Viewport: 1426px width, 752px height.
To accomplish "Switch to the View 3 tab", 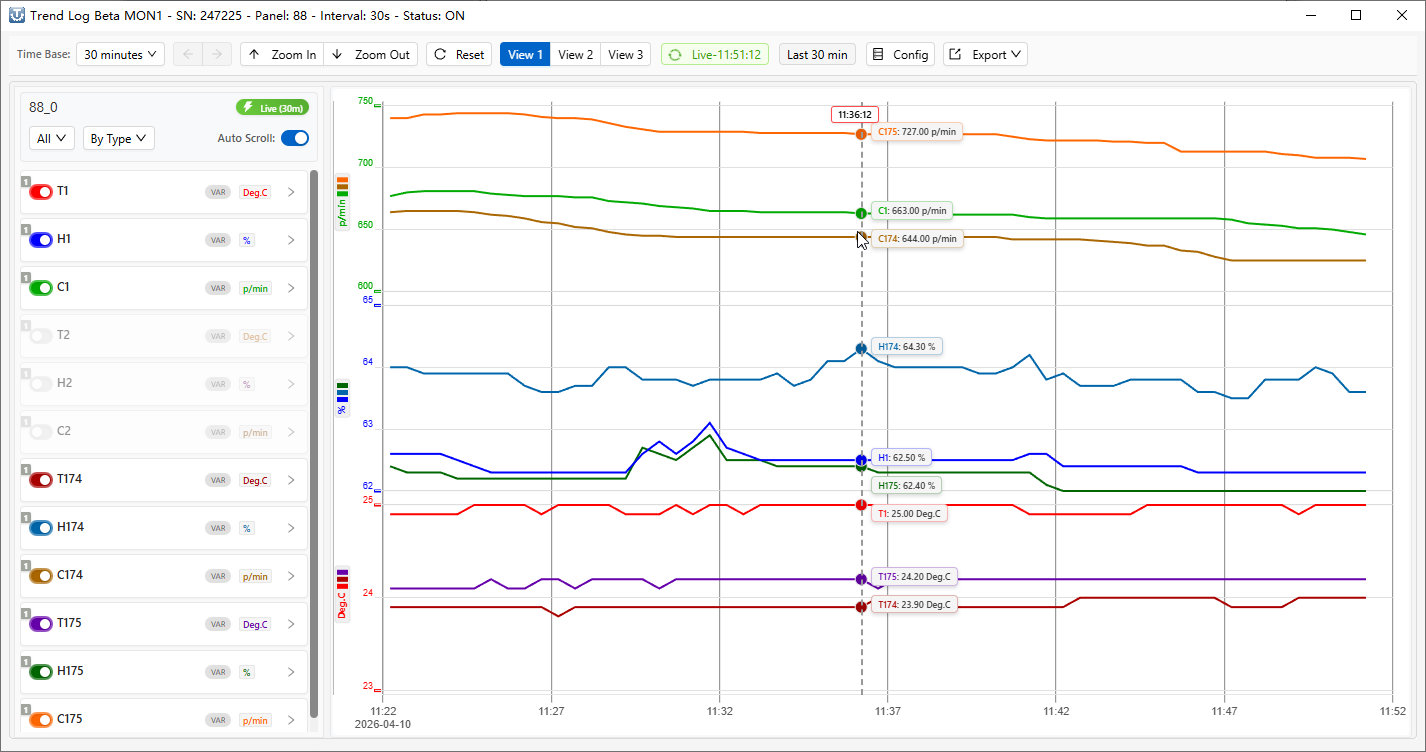I will pos(626,55).
